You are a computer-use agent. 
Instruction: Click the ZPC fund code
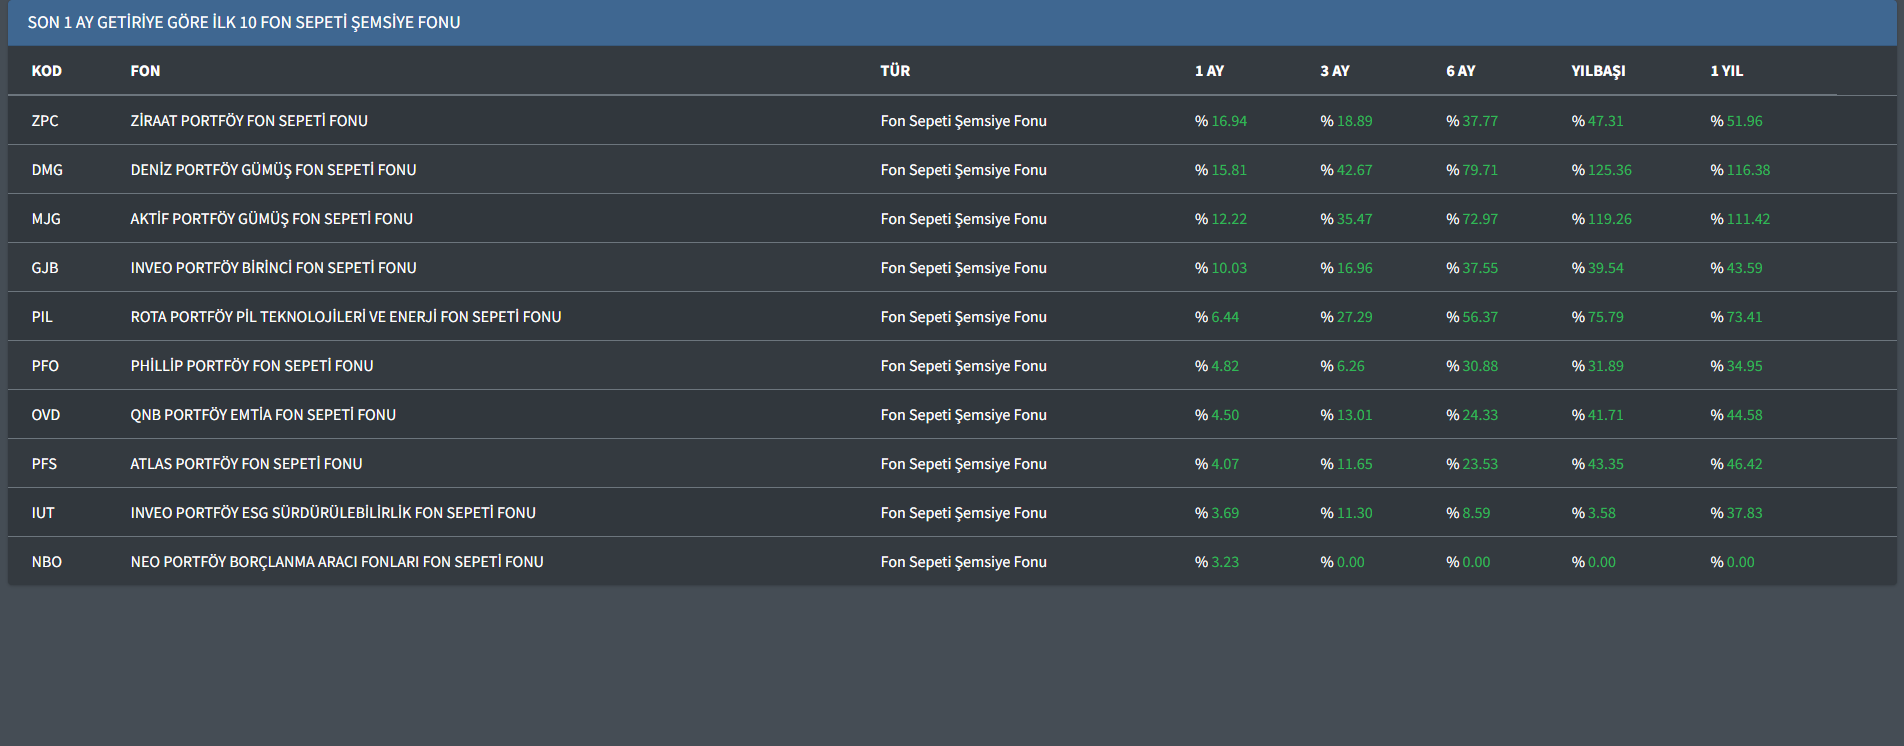(45, 121)
